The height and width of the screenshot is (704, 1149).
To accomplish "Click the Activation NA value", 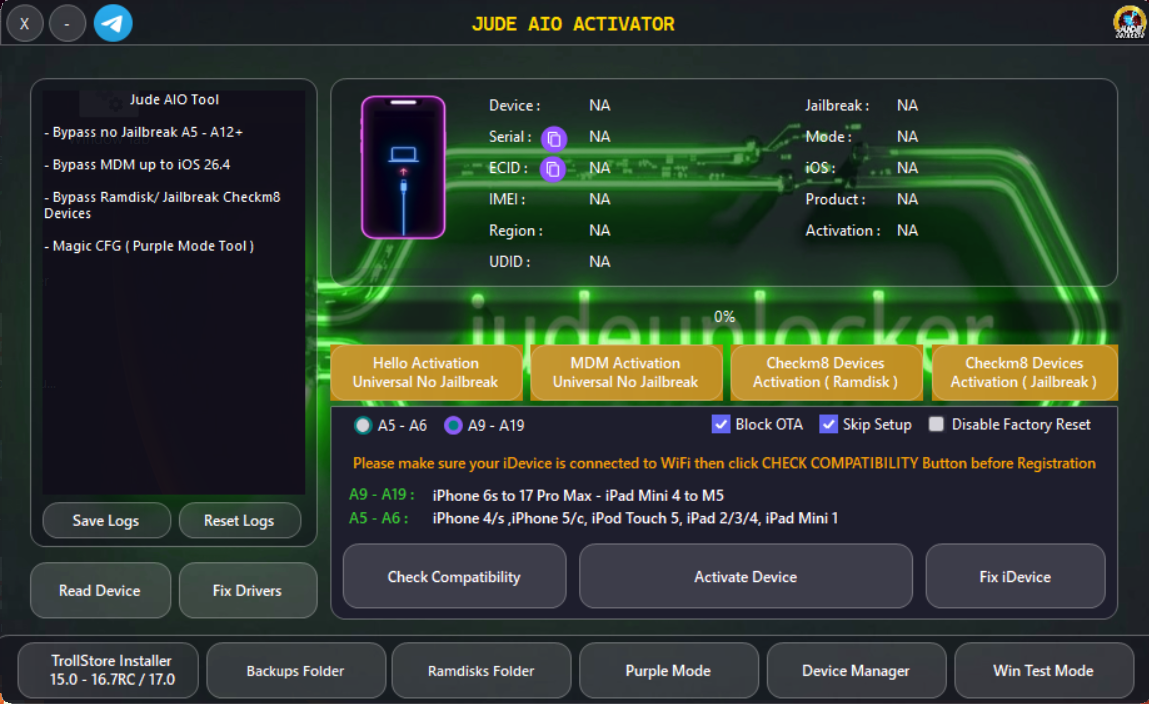I will point(907,231).
